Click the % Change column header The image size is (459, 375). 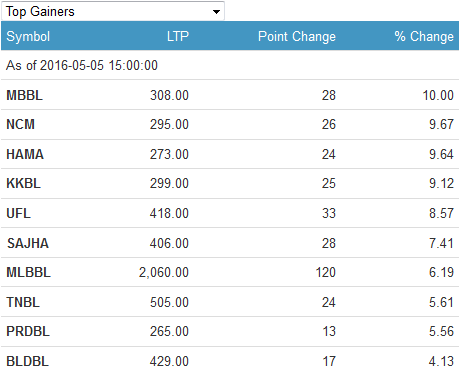click(x=424, y=36)
